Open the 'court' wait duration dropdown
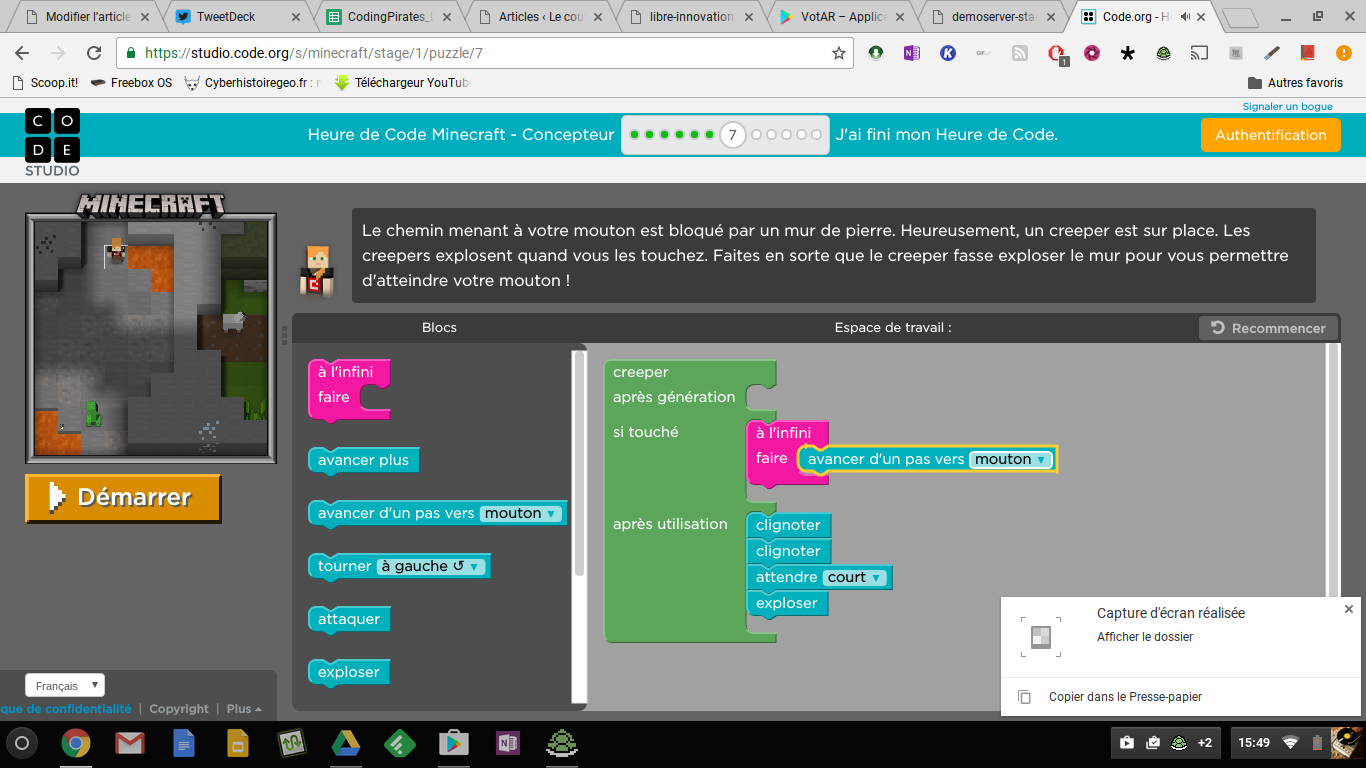1366x768 pixels. click(854, 577)
